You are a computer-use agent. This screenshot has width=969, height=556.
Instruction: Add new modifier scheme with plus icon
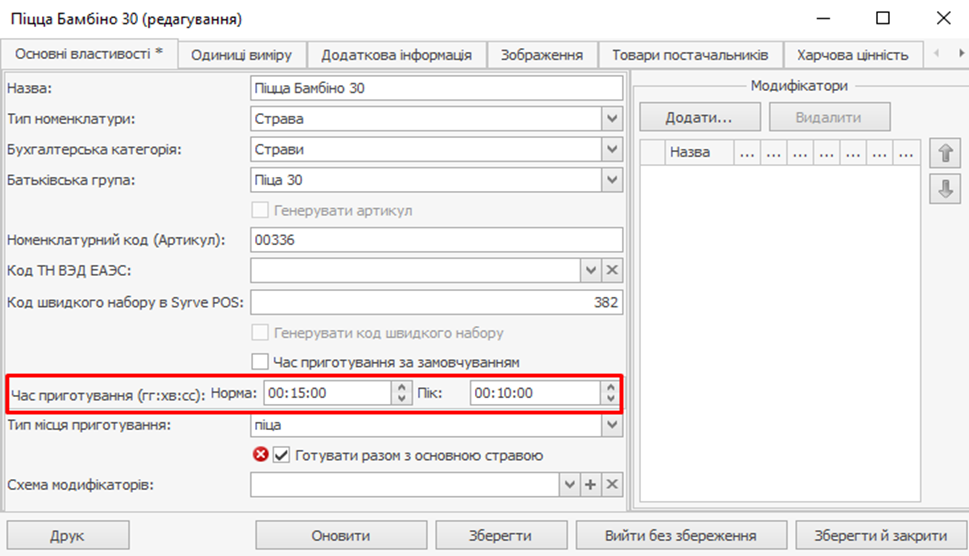591,484
